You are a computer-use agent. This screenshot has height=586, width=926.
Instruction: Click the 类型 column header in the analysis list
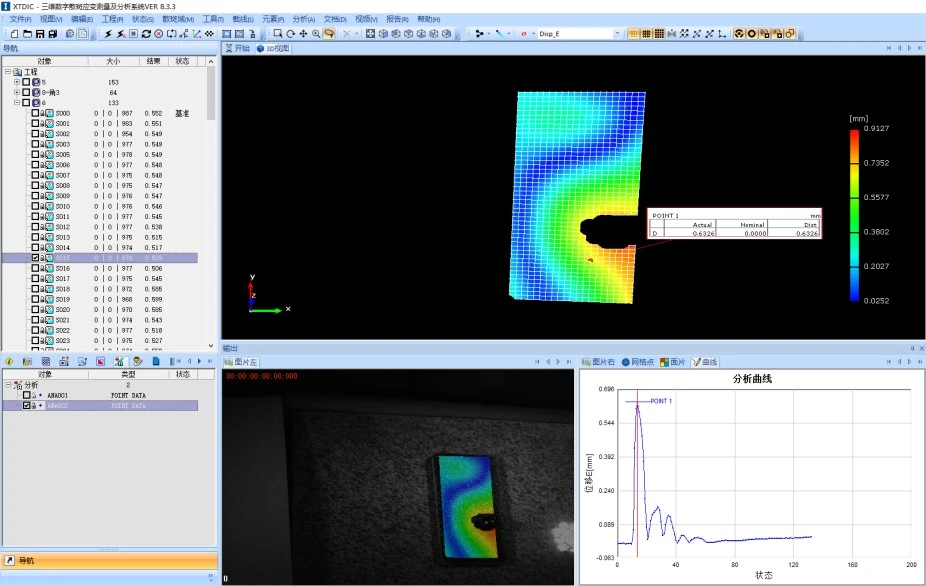click(128, 374)
